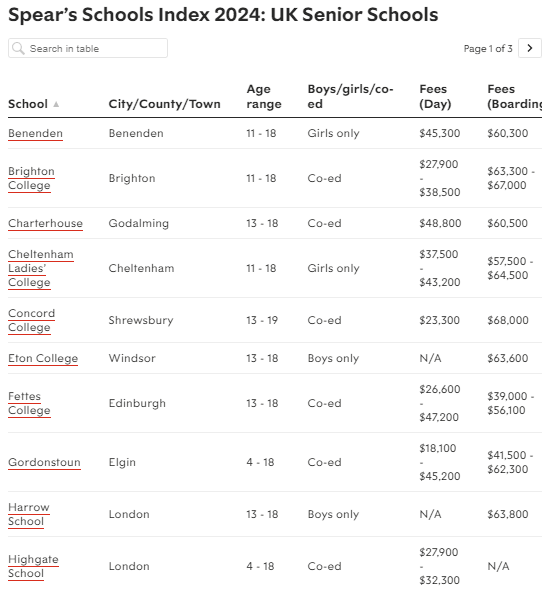Open Brighton College link

point(31,178)
